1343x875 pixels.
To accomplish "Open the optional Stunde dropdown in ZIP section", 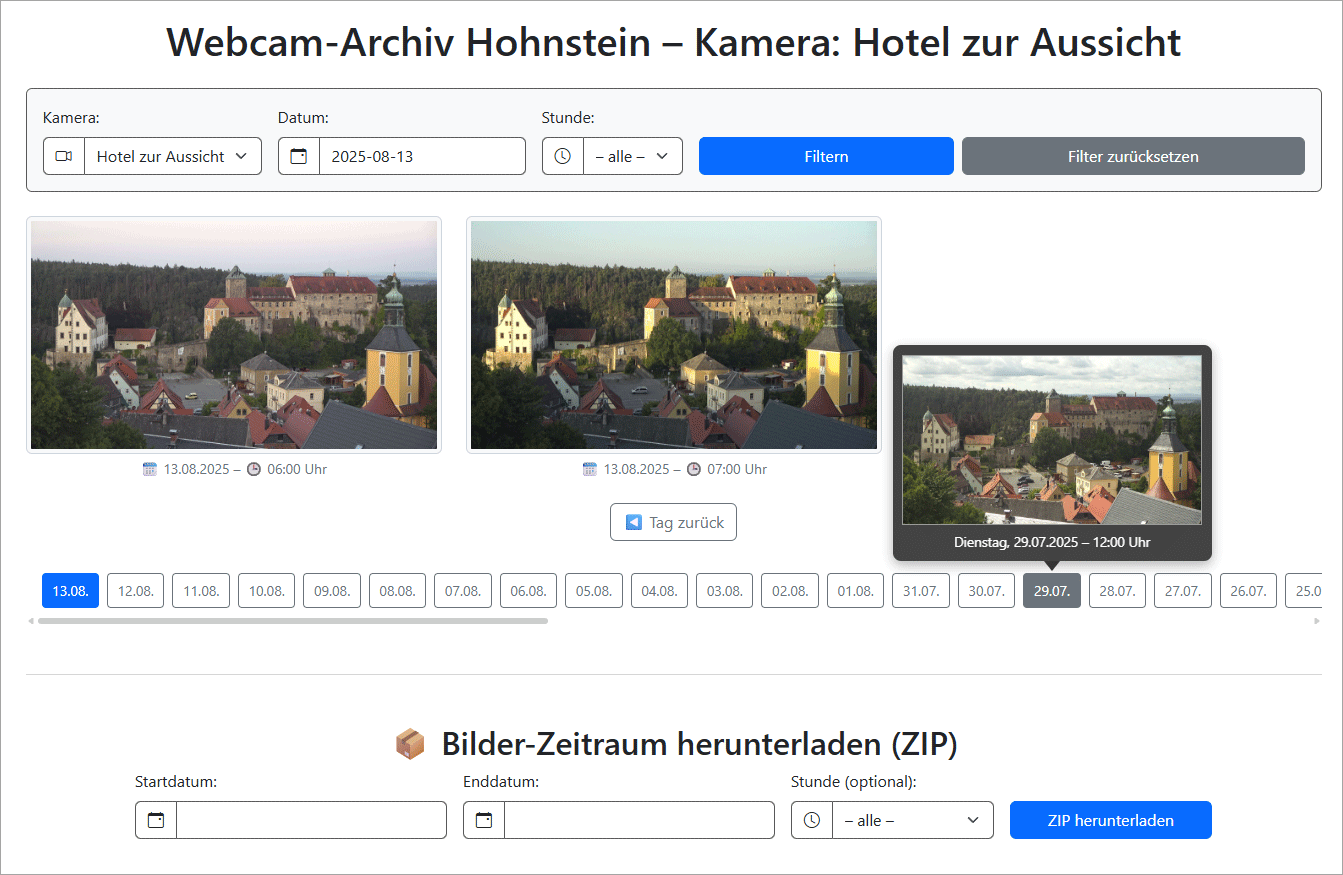I will 912,820.
